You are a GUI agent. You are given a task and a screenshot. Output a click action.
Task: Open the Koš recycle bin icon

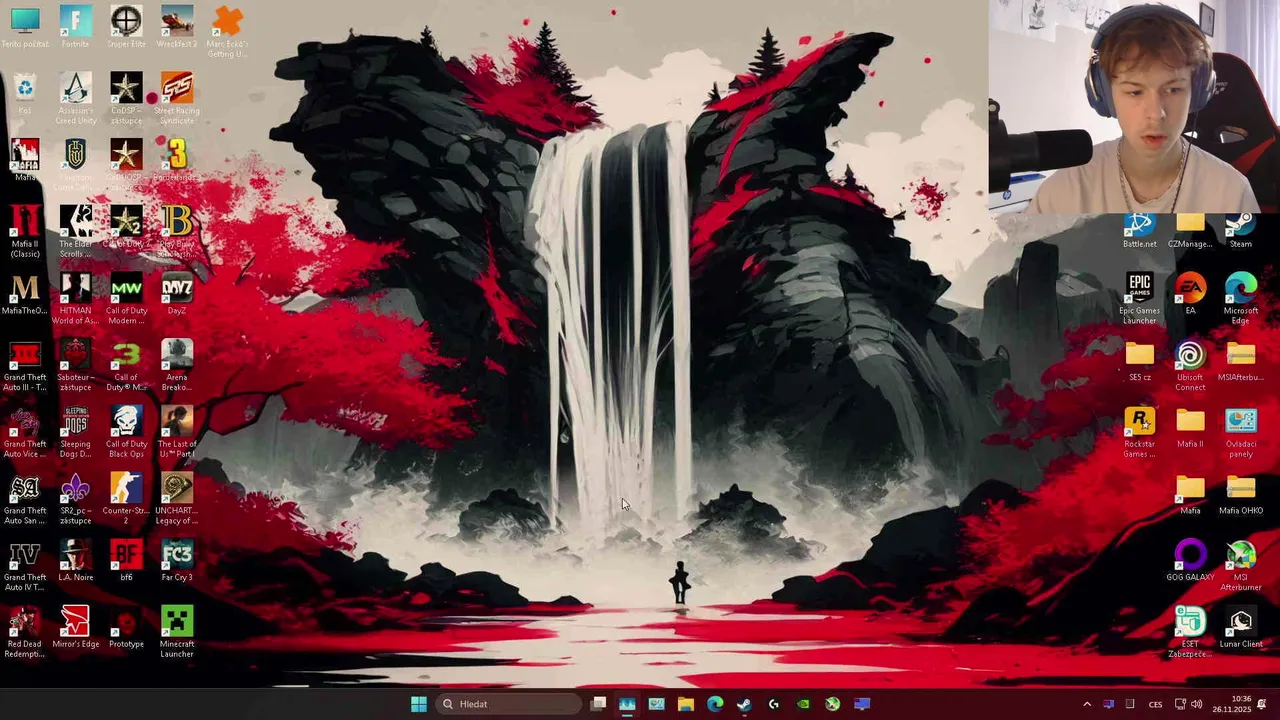[25, 94]
